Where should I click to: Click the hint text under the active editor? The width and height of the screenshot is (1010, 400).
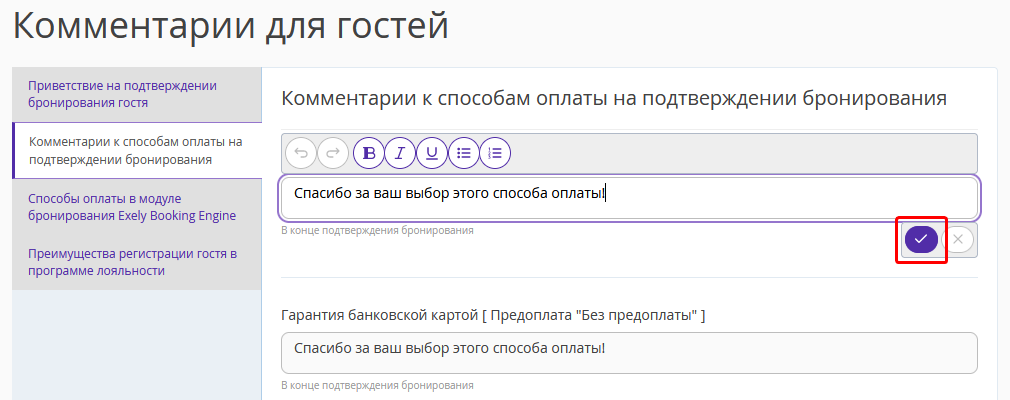click(377, 230)
